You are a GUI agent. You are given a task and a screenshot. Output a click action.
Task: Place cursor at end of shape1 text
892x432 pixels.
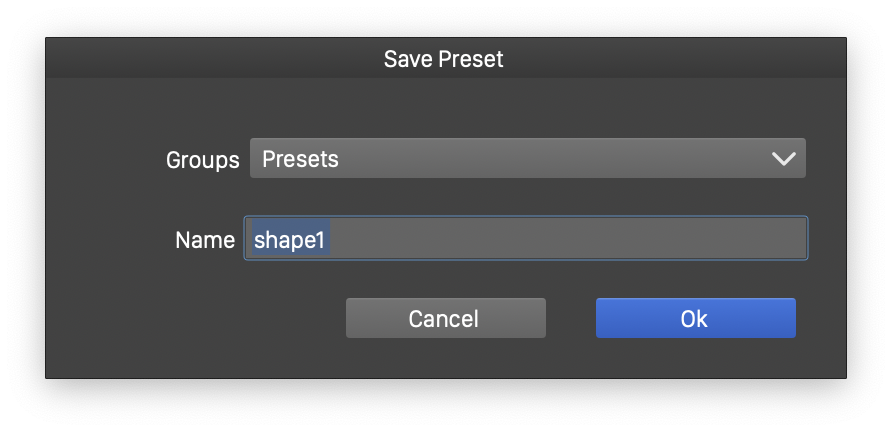pyautogui.click(x=330, y=240)
